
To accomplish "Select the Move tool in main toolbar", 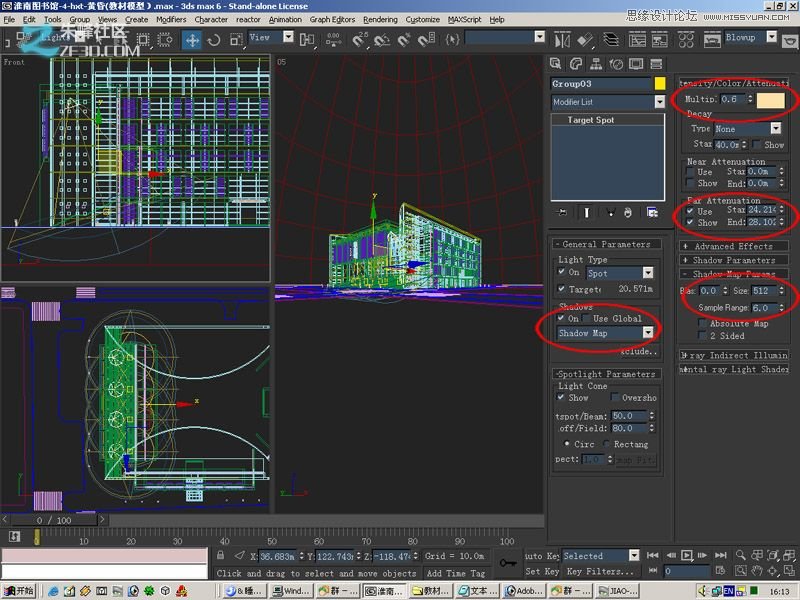I will (x=191, y=40).
